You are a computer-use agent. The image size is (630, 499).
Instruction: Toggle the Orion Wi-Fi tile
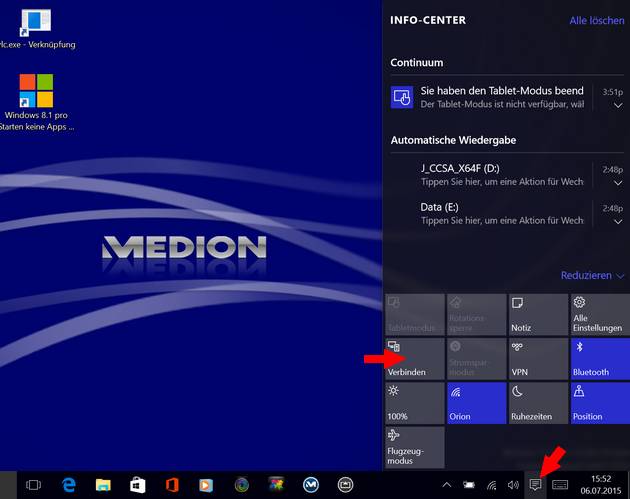coord(477,403)
